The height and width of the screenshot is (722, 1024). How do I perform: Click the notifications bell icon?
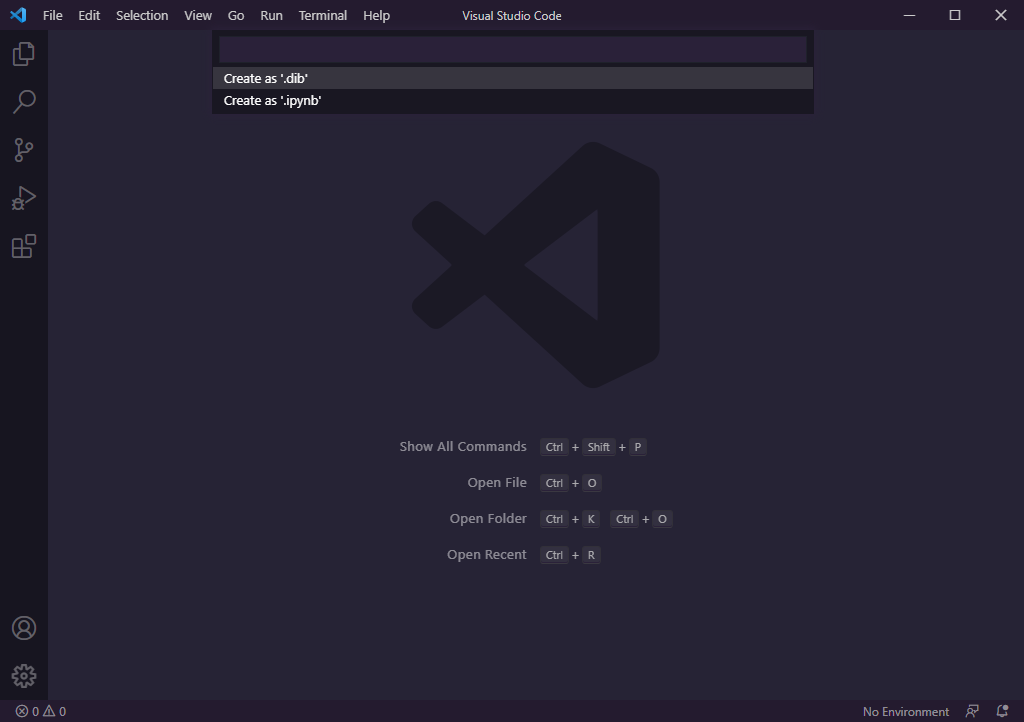[x=1002, y=711]
